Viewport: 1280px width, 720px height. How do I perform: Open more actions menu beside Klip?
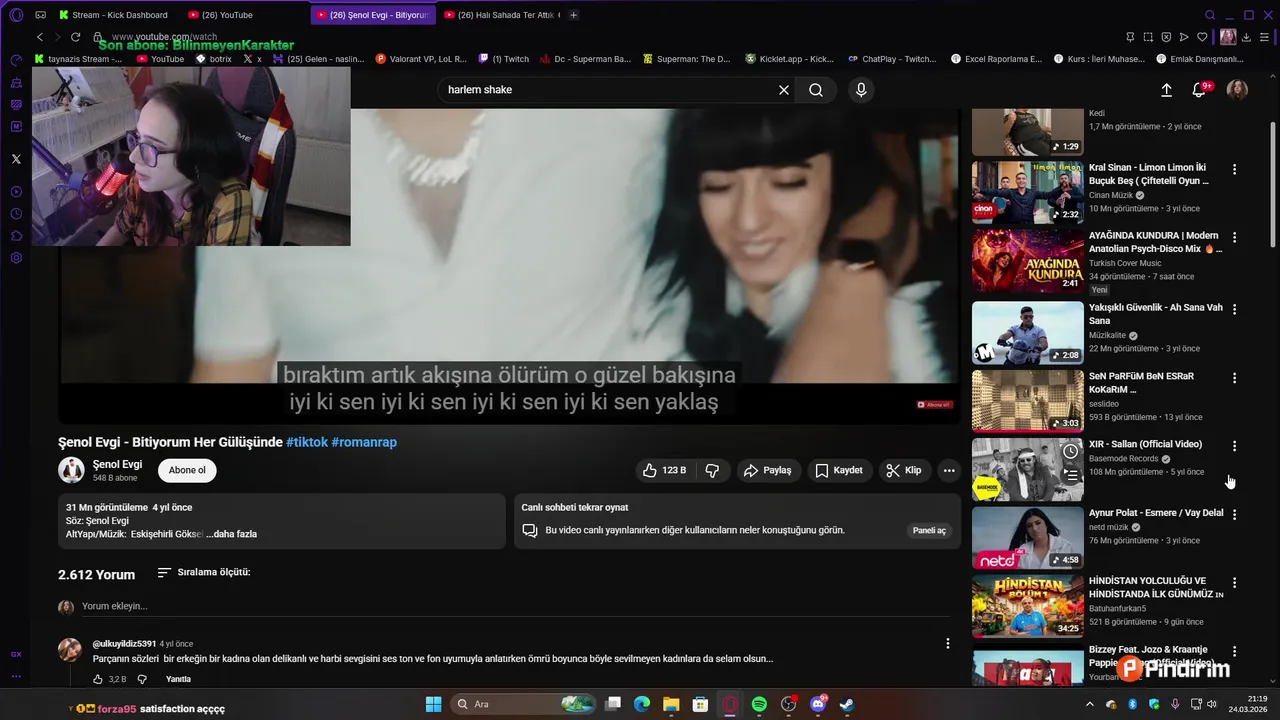[949, 470]
